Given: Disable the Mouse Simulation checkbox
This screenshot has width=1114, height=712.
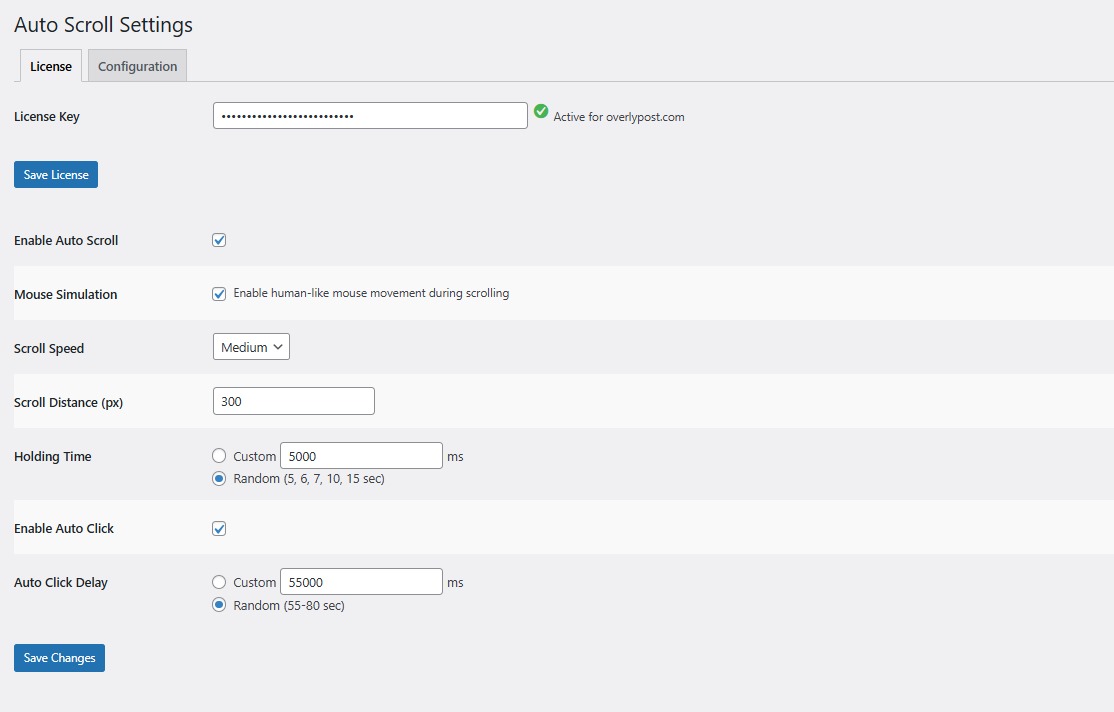Looking at the screenshot, I should 219,294.
